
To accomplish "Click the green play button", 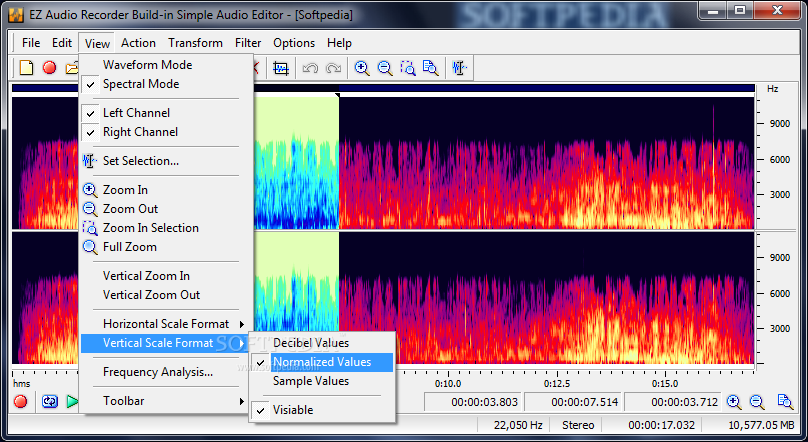I will [x=72, y=401].
